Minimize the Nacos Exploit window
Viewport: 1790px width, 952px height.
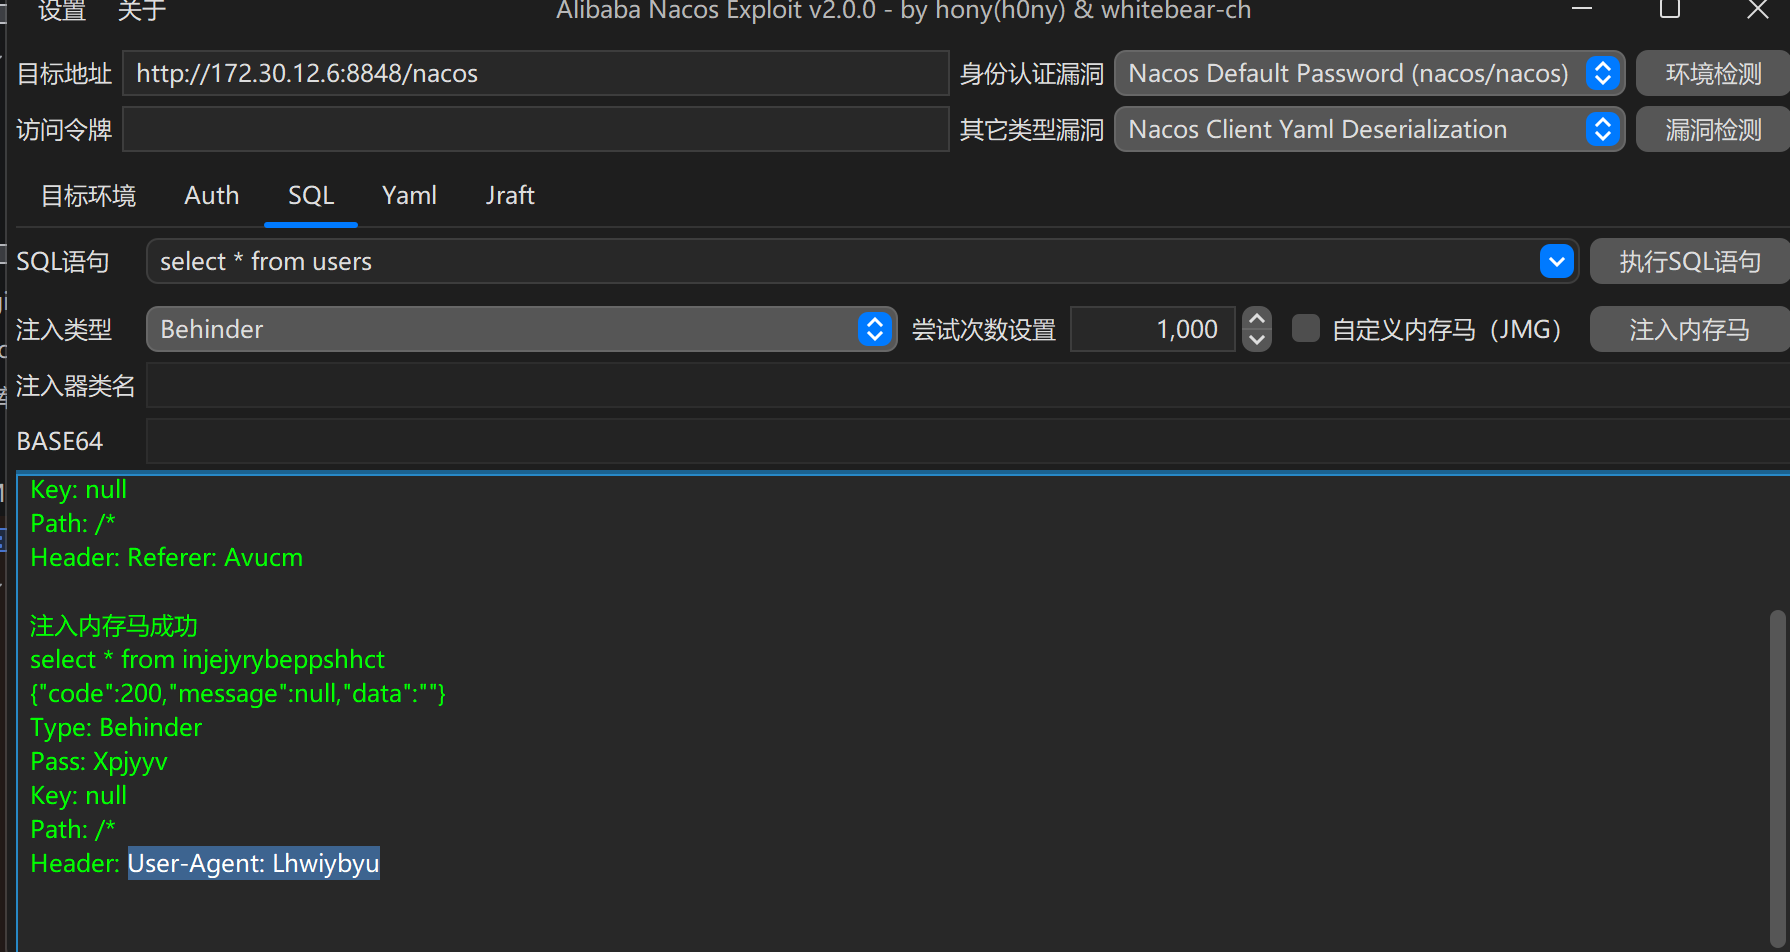[1582, 10]
